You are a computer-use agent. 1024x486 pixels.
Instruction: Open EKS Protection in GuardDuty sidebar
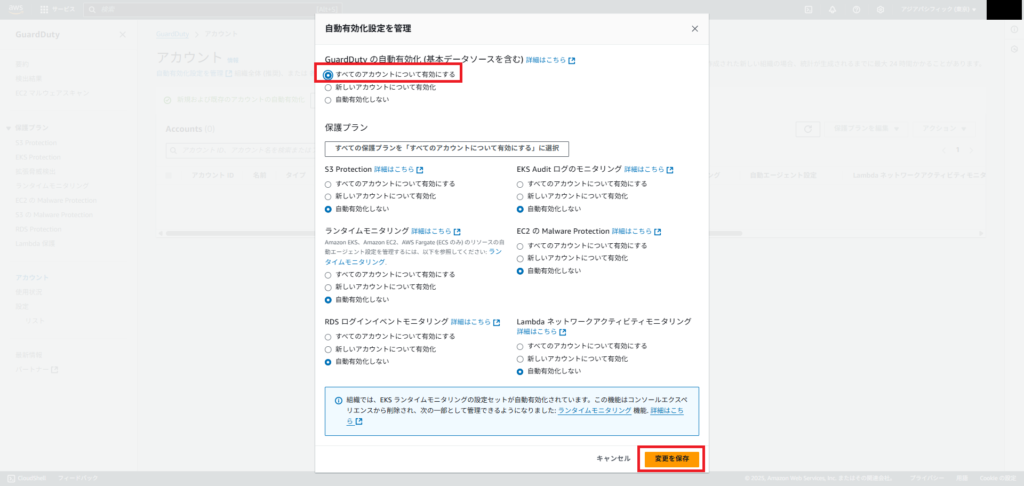tap(38, 157)
